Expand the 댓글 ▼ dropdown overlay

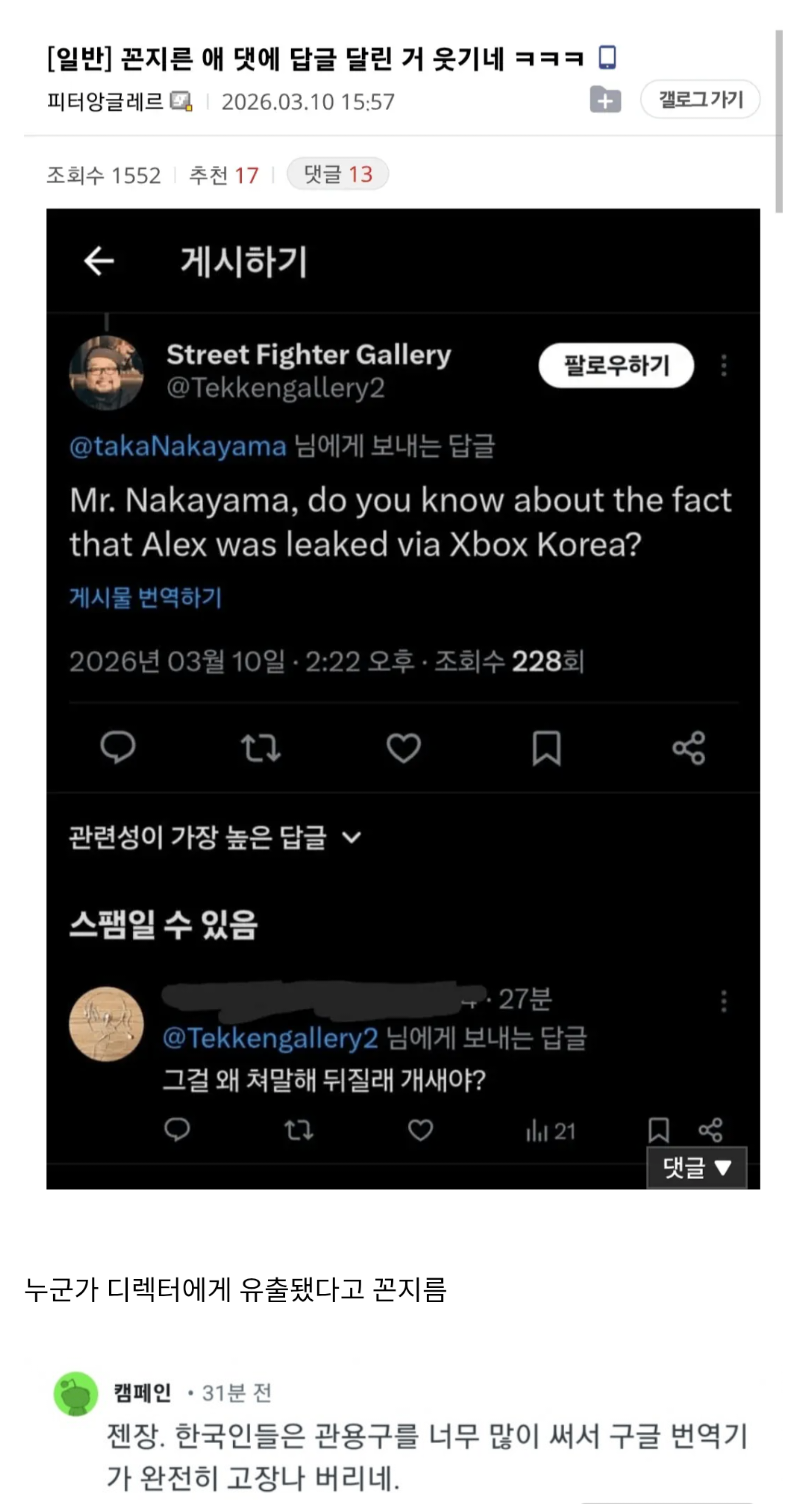(697, 1167)
